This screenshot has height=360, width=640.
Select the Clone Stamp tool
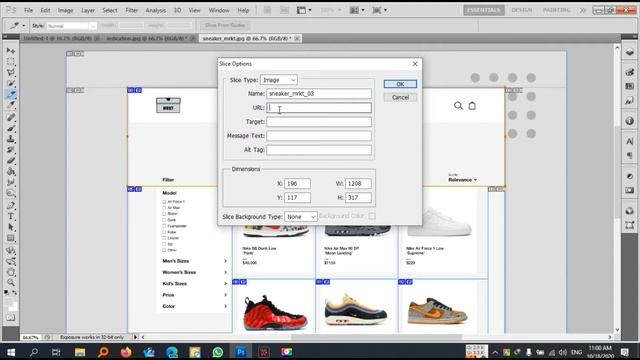point(11,139)
